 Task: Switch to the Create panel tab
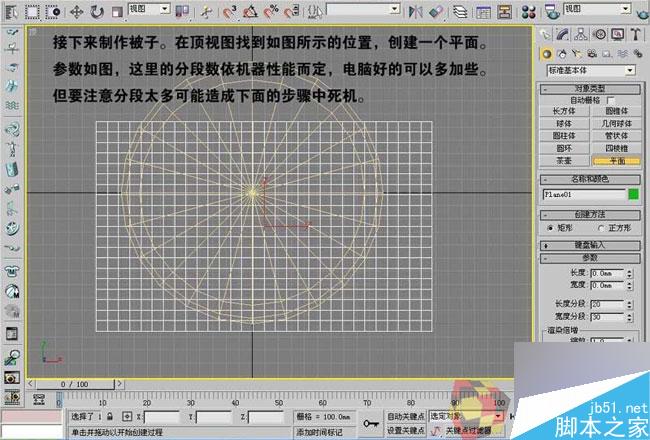coord(545,34)
